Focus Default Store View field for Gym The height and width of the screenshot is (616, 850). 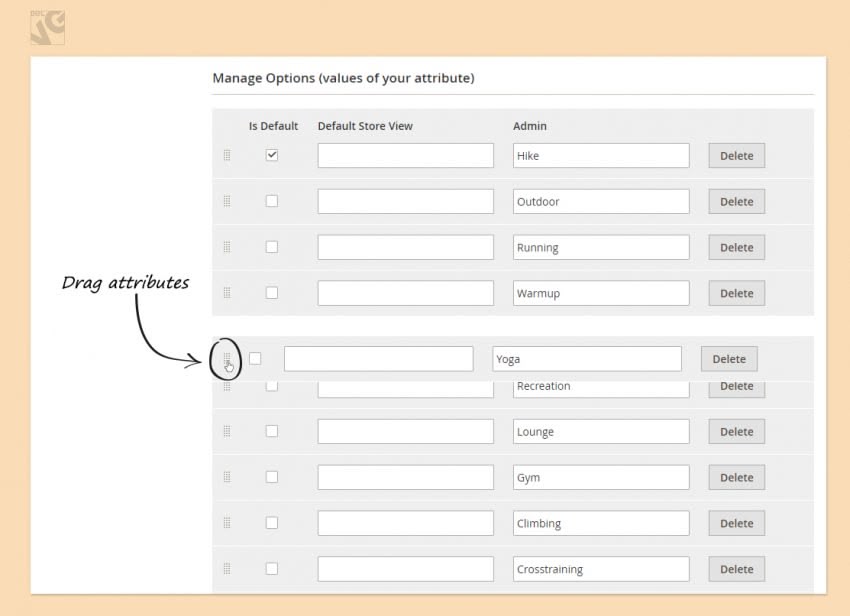pos(405,477)
